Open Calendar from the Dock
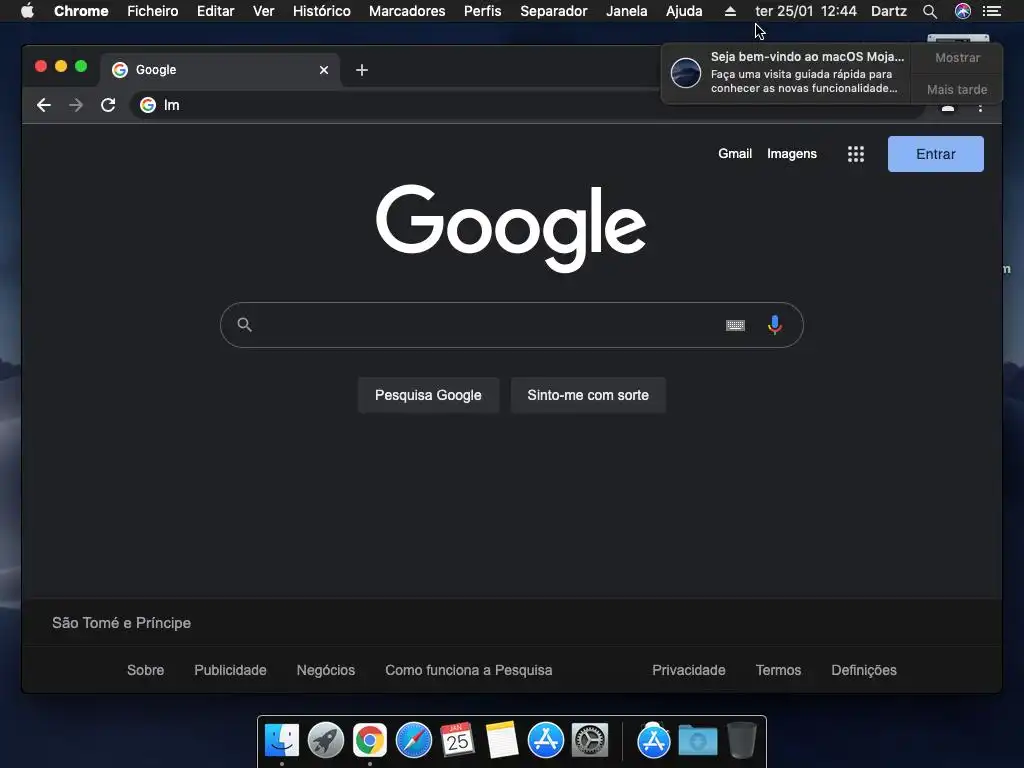The height and width of the screenshot is (768, 1024). click(x=458, y=740)
